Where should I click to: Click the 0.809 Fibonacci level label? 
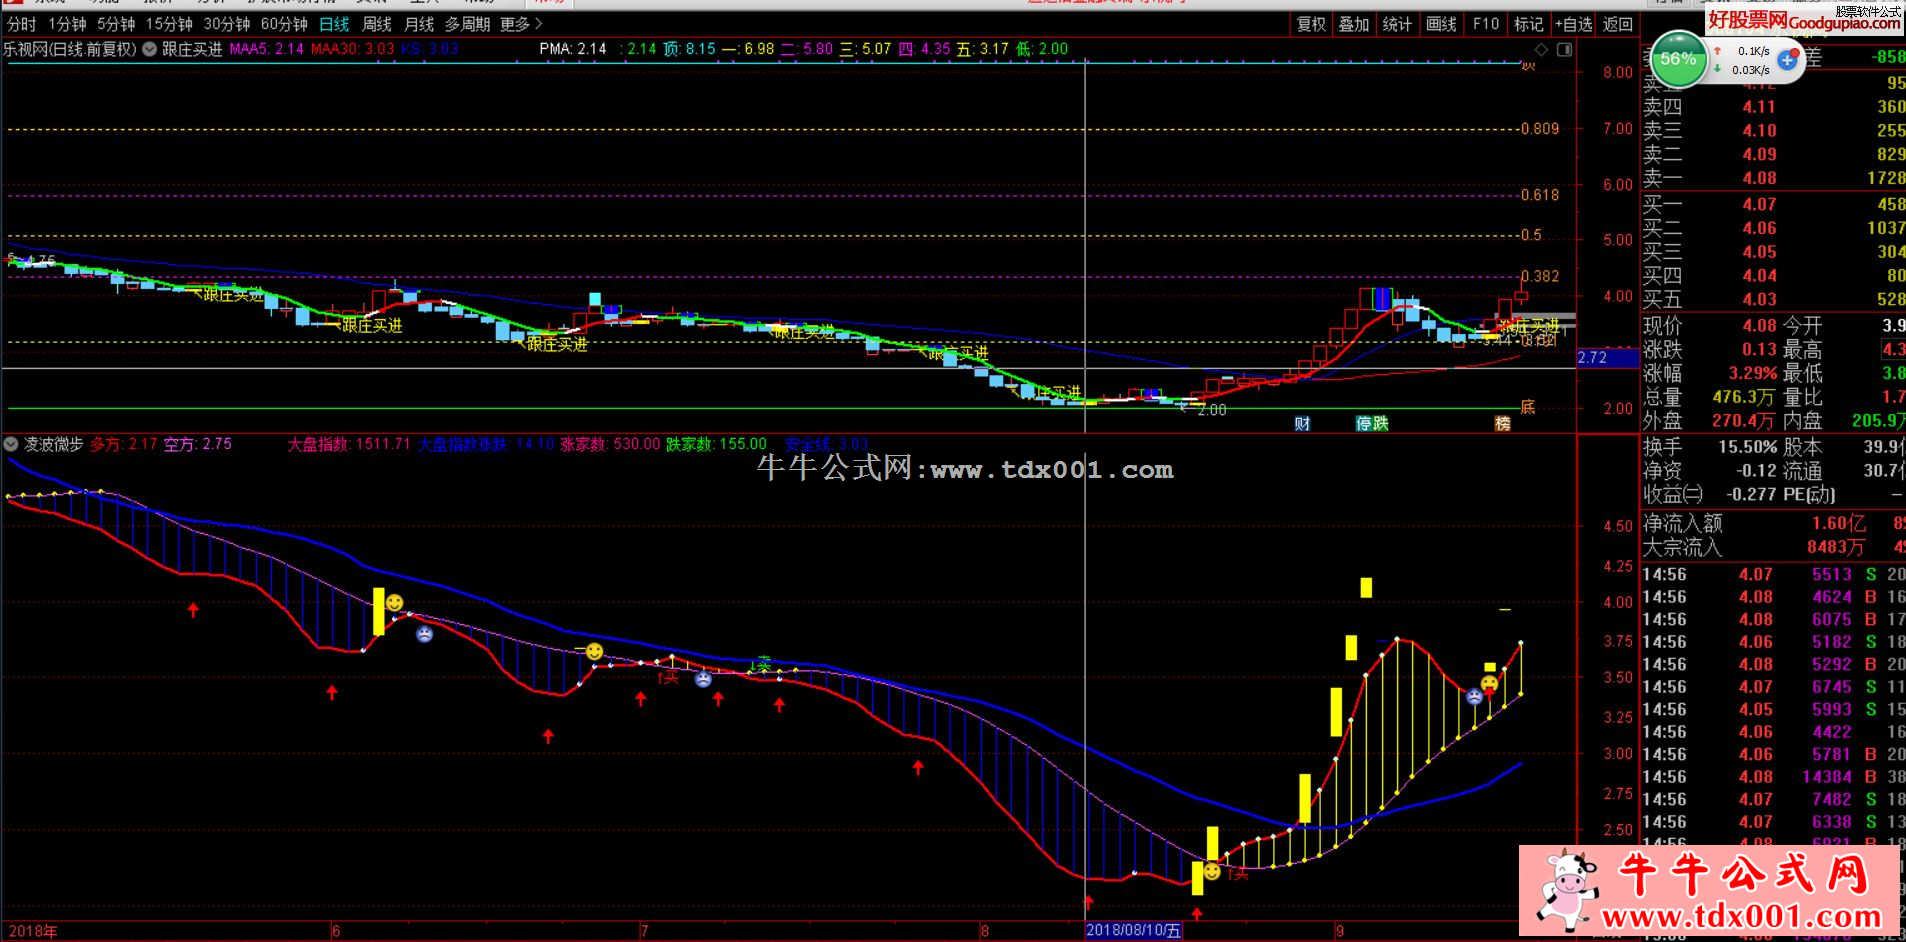(x=1539, y=128)
